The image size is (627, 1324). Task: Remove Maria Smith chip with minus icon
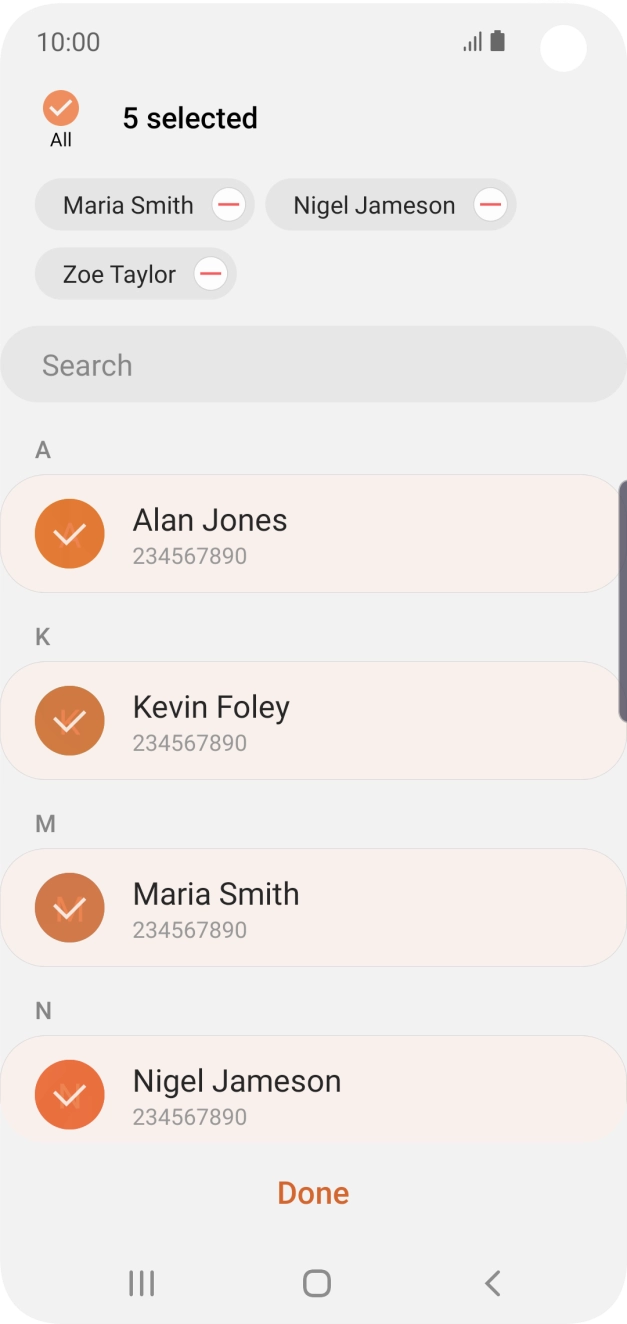[x=229, y=206]
